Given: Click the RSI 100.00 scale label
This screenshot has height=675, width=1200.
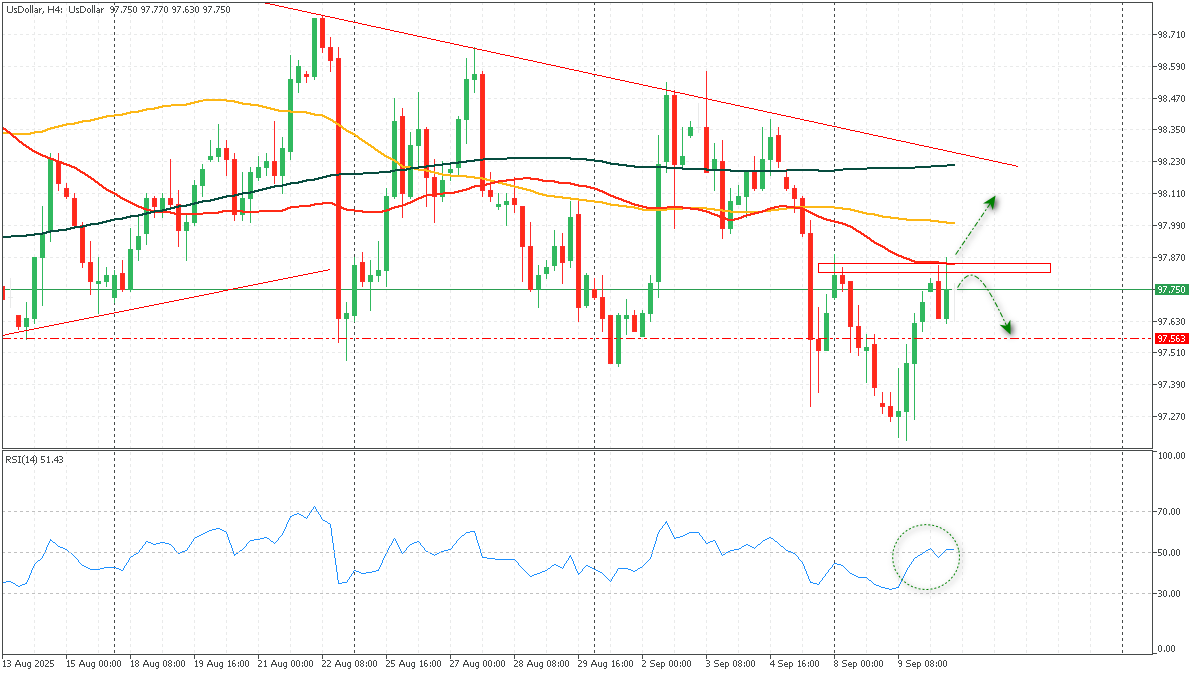Looking at the screenshot, I should click(1171, 456).
